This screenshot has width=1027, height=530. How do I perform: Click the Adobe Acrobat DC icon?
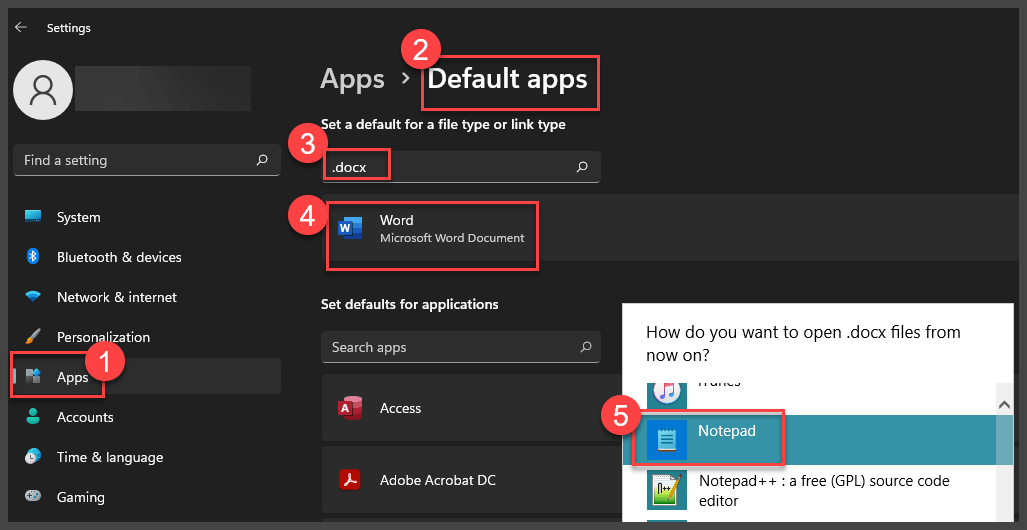[x=350, y=480]
